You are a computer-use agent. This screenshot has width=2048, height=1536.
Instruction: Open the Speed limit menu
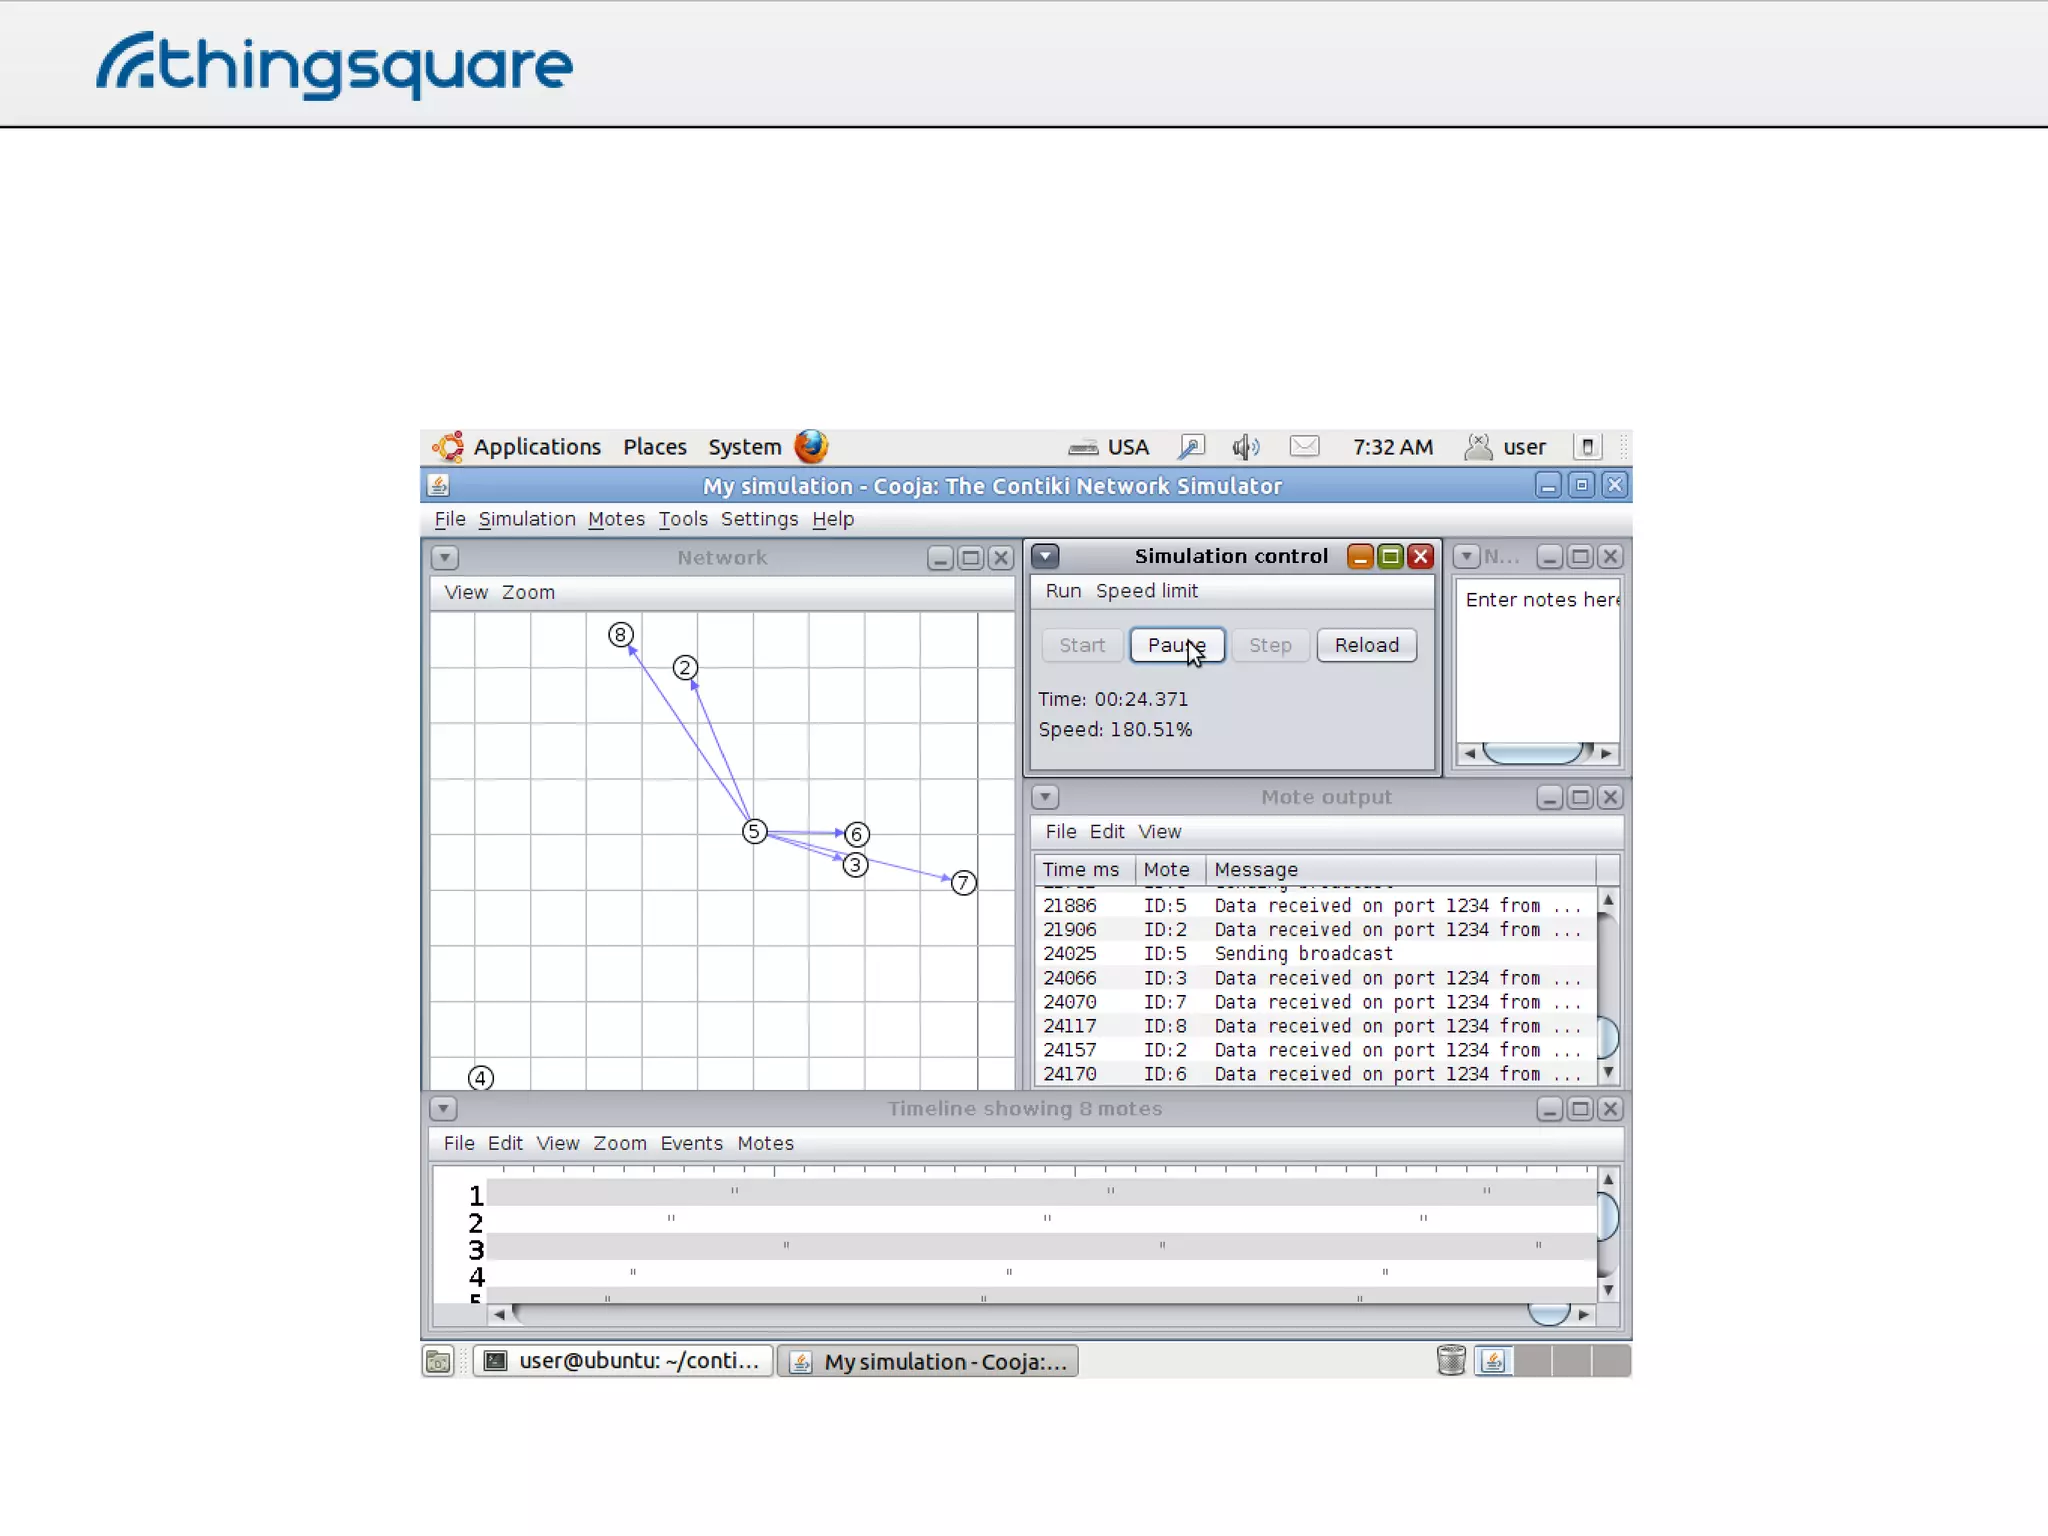coord(1146,591)
